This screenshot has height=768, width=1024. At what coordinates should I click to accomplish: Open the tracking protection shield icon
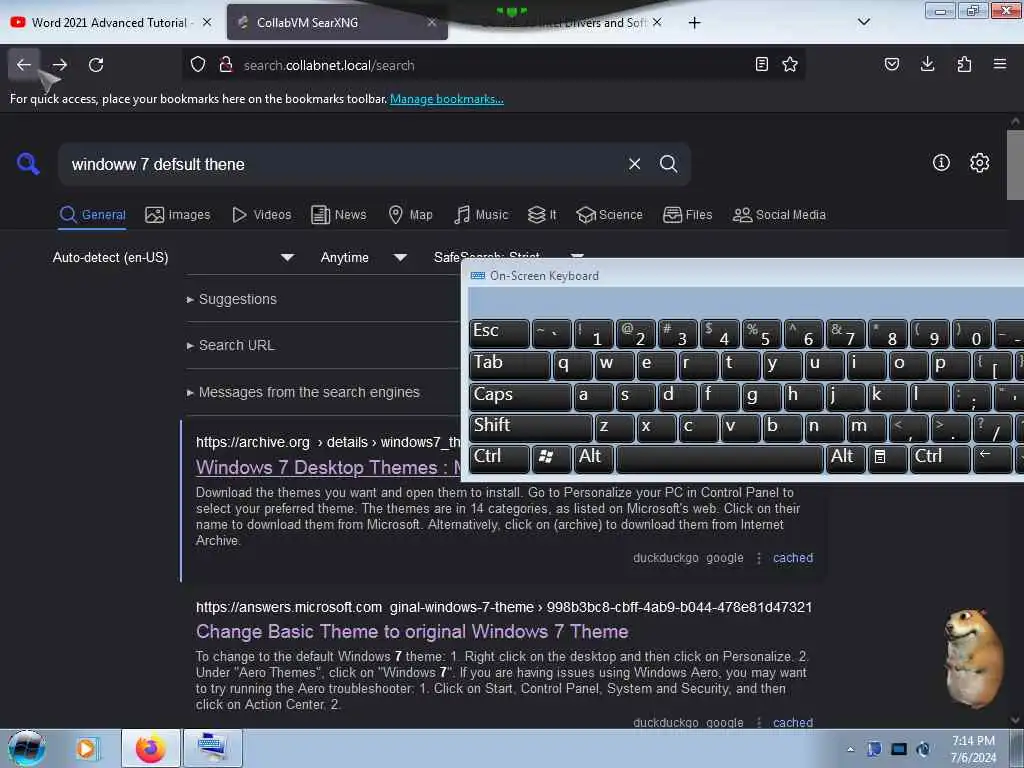tap(198, 65)
